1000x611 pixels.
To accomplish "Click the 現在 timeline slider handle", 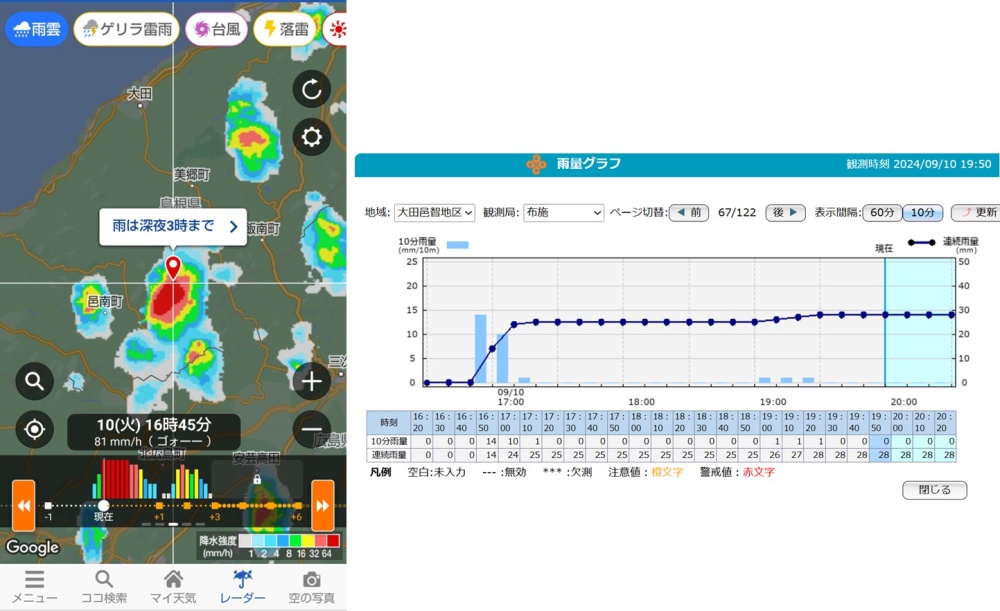I will [103, 505].
